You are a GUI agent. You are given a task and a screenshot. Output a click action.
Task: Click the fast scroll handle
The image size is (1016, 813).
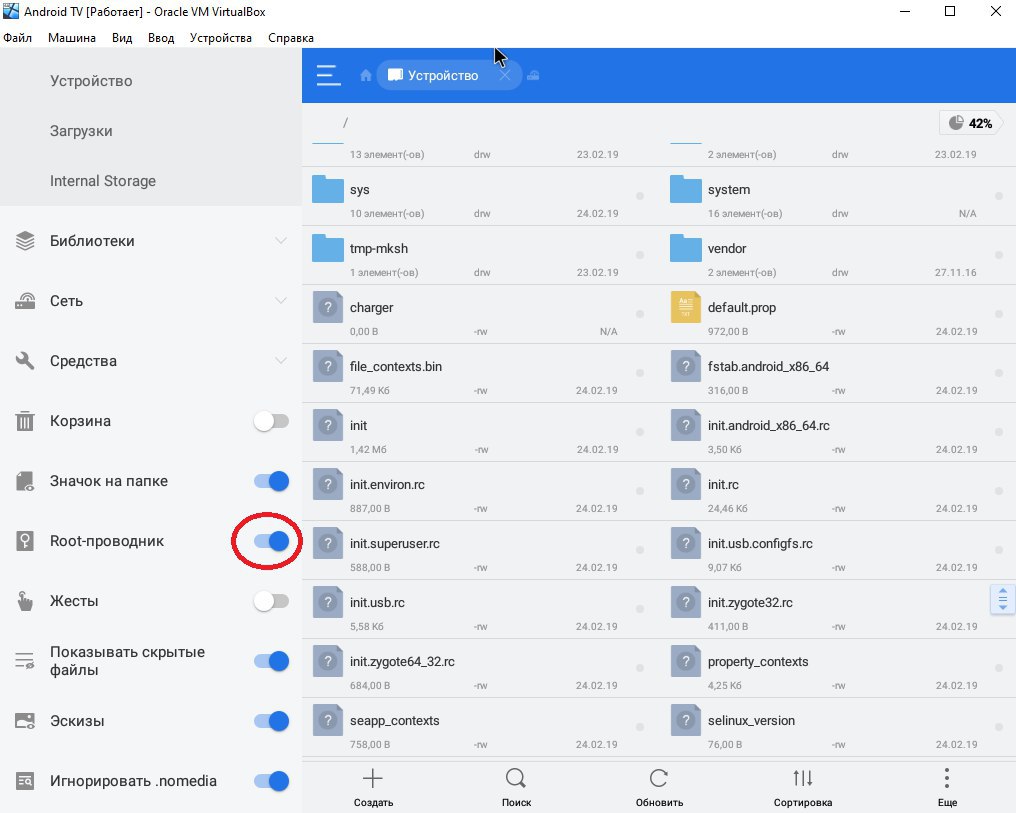point(1002,599)
